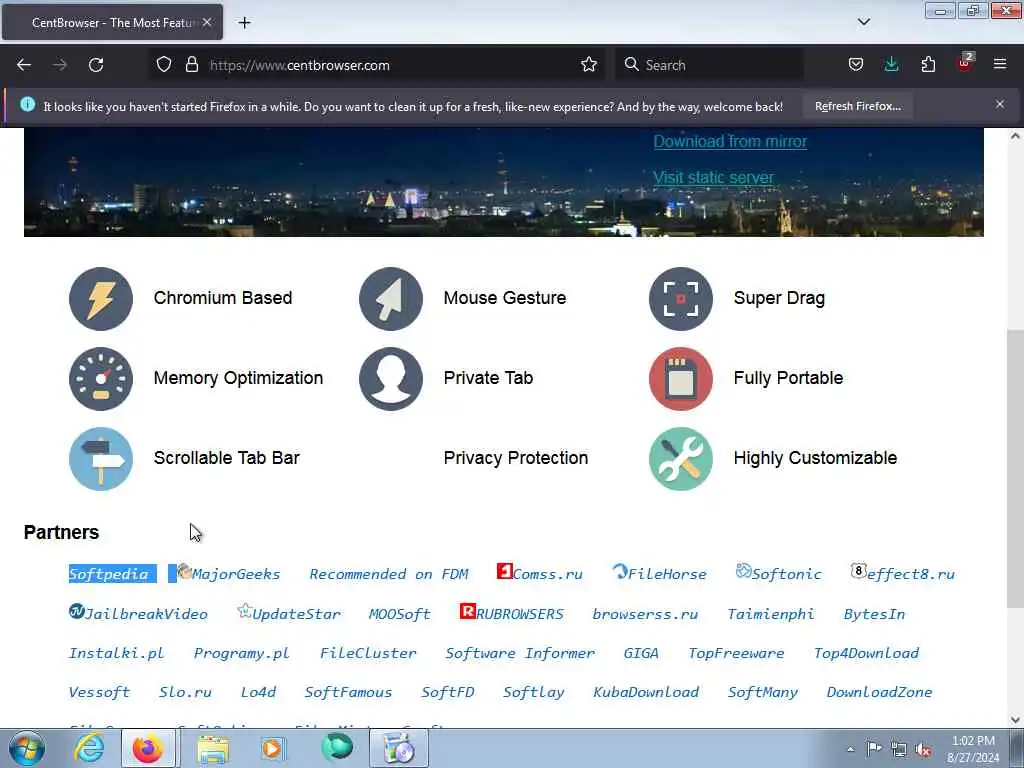Open Recommended on FDM link
The height and width of the screenshot is (768, 1024).
coord(389,574)
